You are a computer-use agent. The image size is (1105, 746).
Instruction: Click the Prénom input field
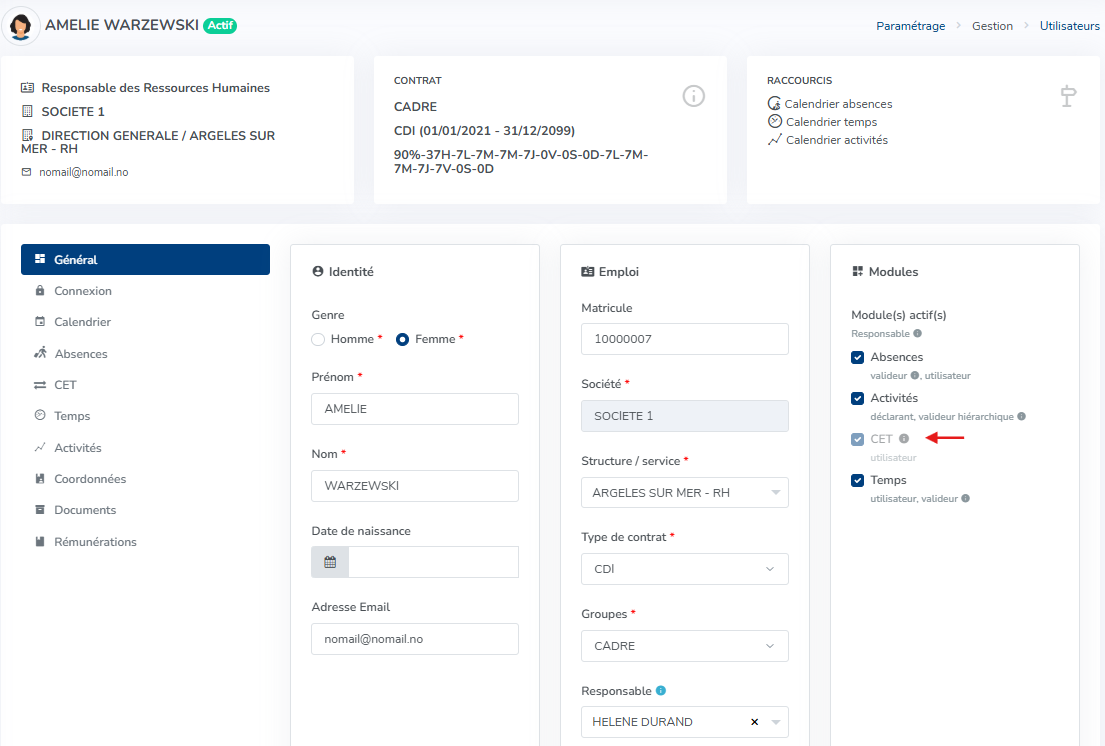coord(415,409)
